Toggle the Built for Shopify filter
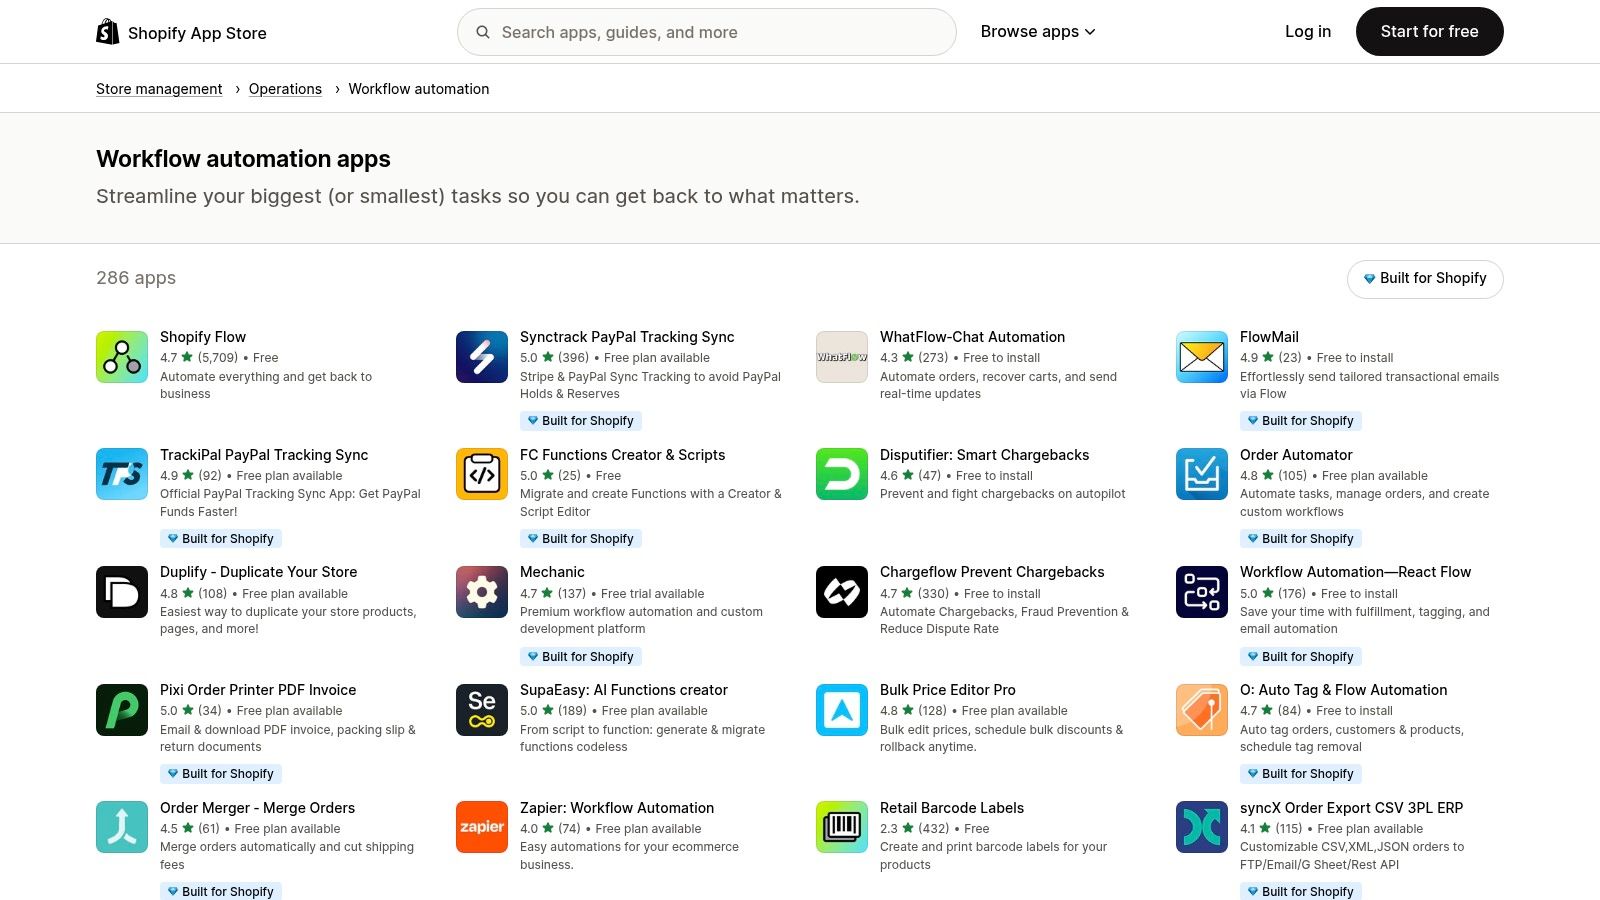Viewport: 1600px width, 900px height. tap(1424, 278)
